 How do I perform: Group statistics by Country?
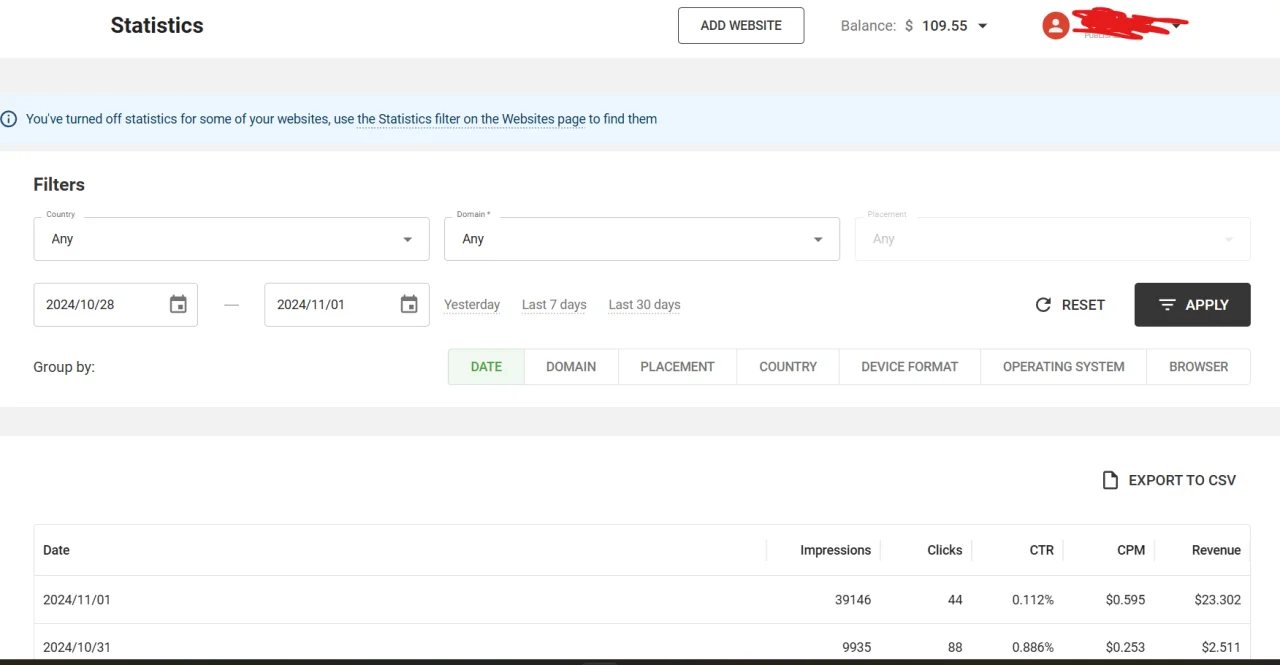point(788,366)
